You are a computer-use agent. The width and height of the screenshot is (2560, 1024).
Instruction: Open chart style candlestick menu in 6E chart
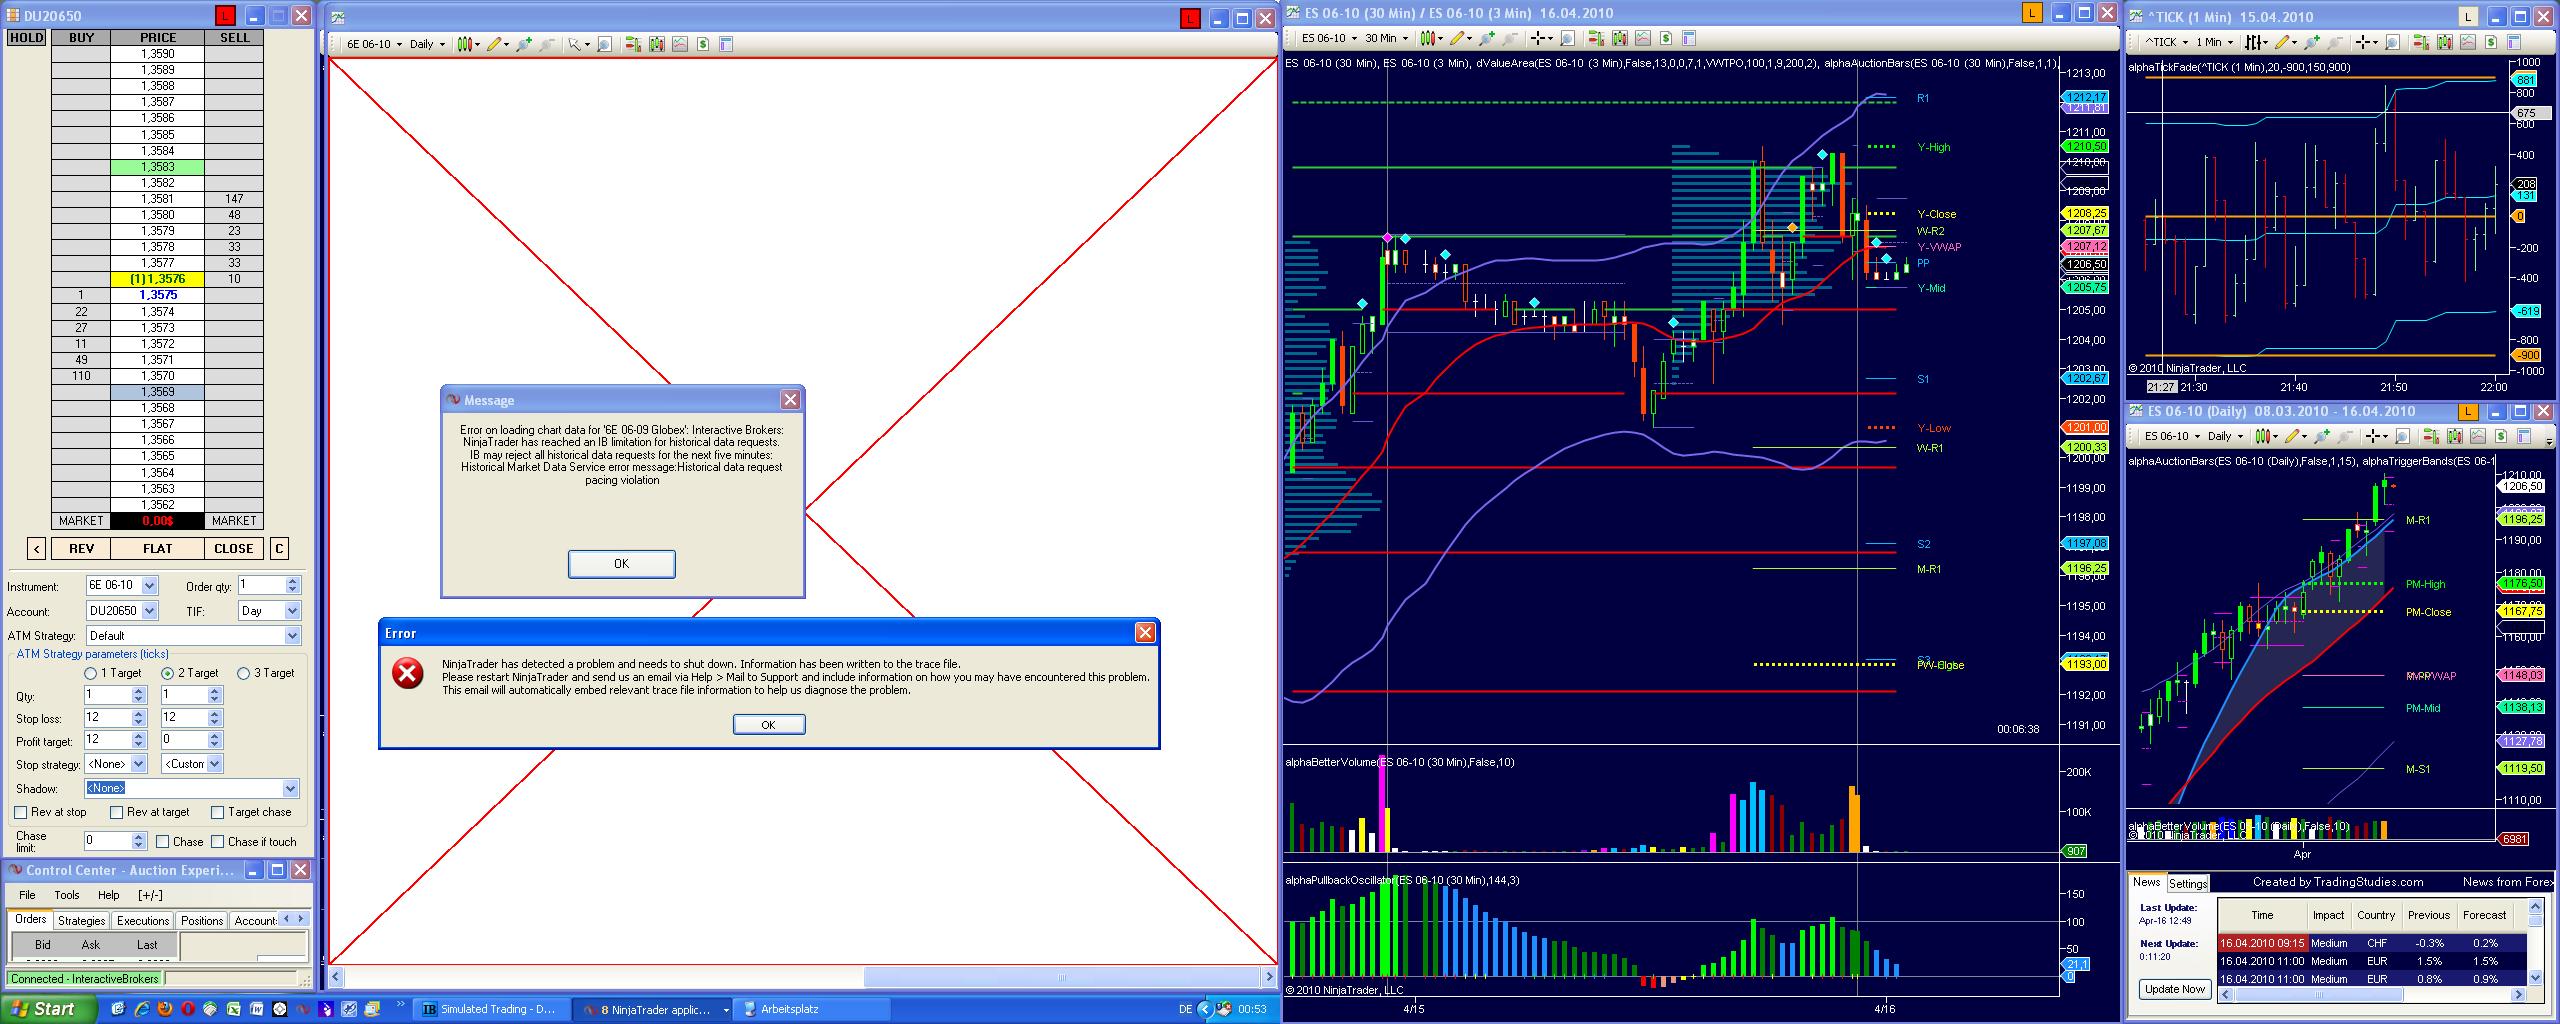468,44
